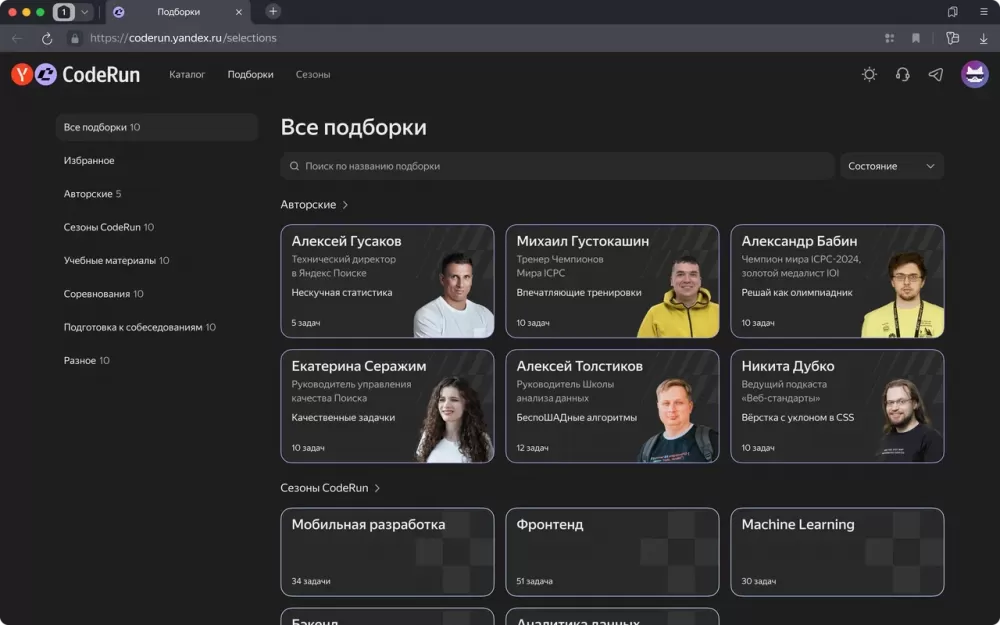Screen dimensions: 1000x625
Task: Expand the tab group dropdown arrow
Action: click(84, 12)
